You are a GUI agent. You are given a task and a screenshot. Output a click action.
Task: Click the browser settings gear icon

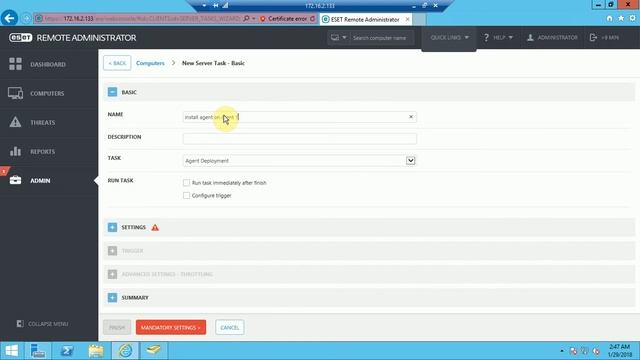pos(632,18)
